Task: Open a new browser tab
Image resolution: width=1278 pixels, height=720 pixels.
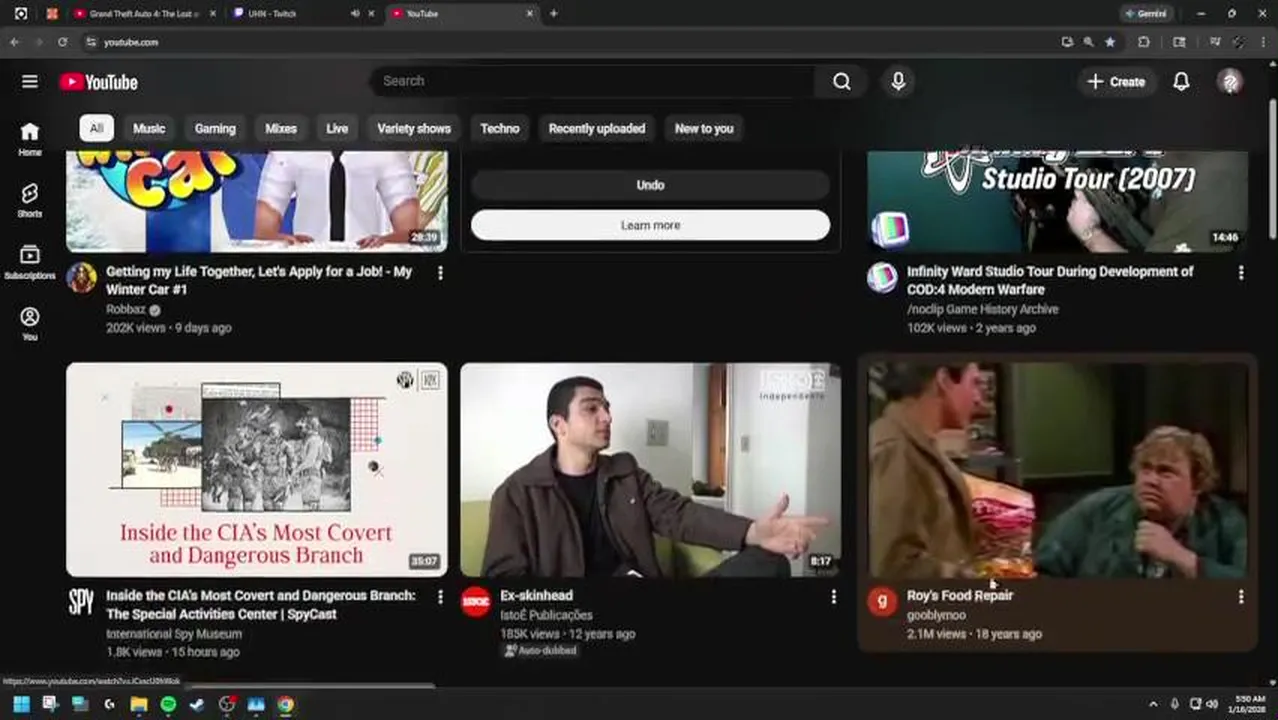Action: click(x=553, y=14)
